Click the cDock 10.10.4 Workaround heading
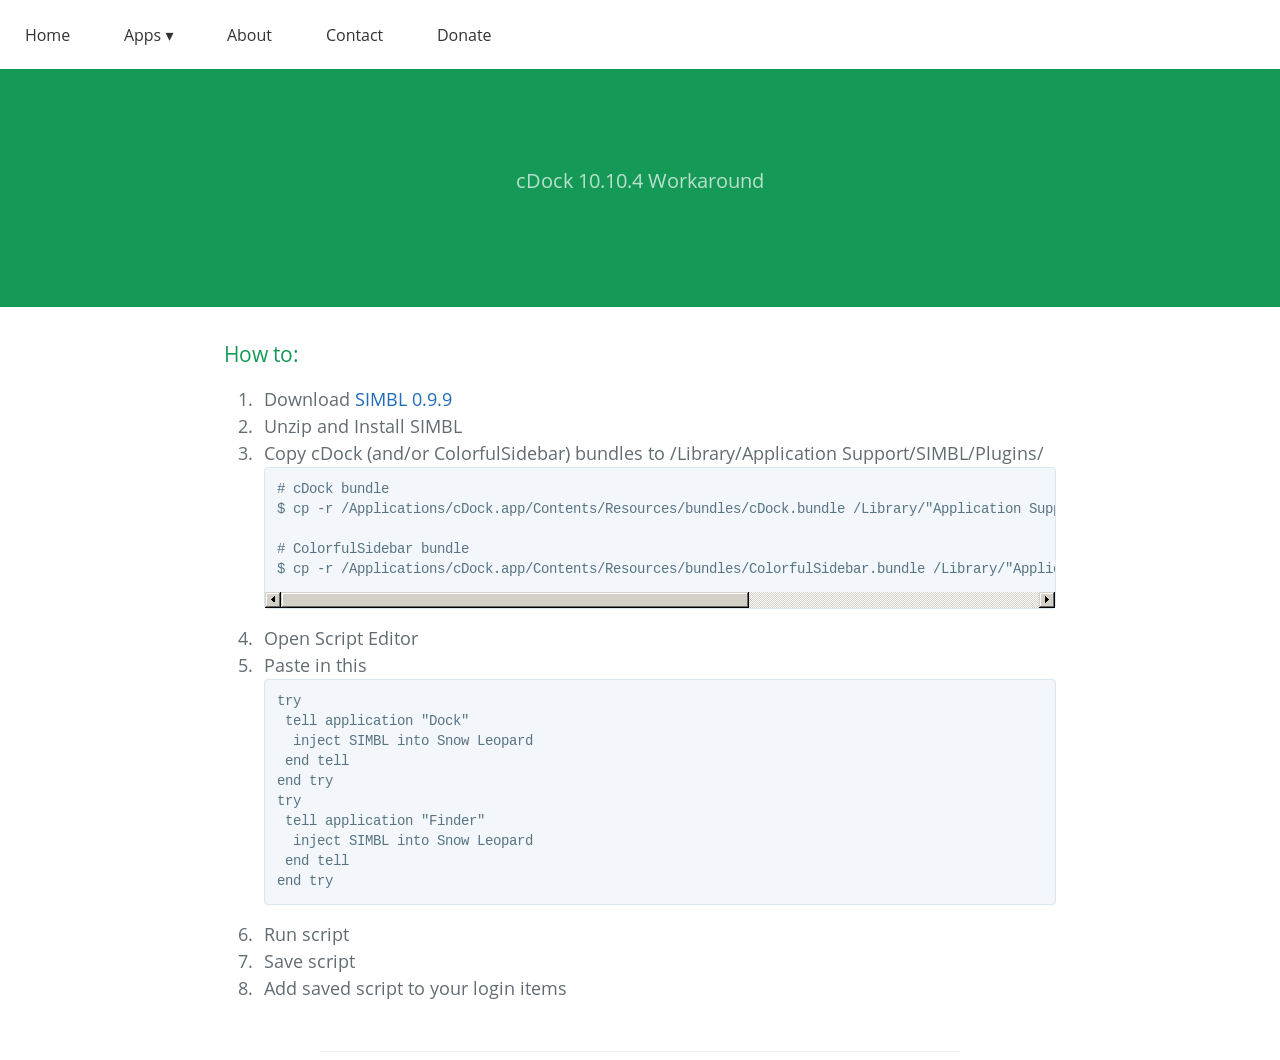 [x=640, y=181]
